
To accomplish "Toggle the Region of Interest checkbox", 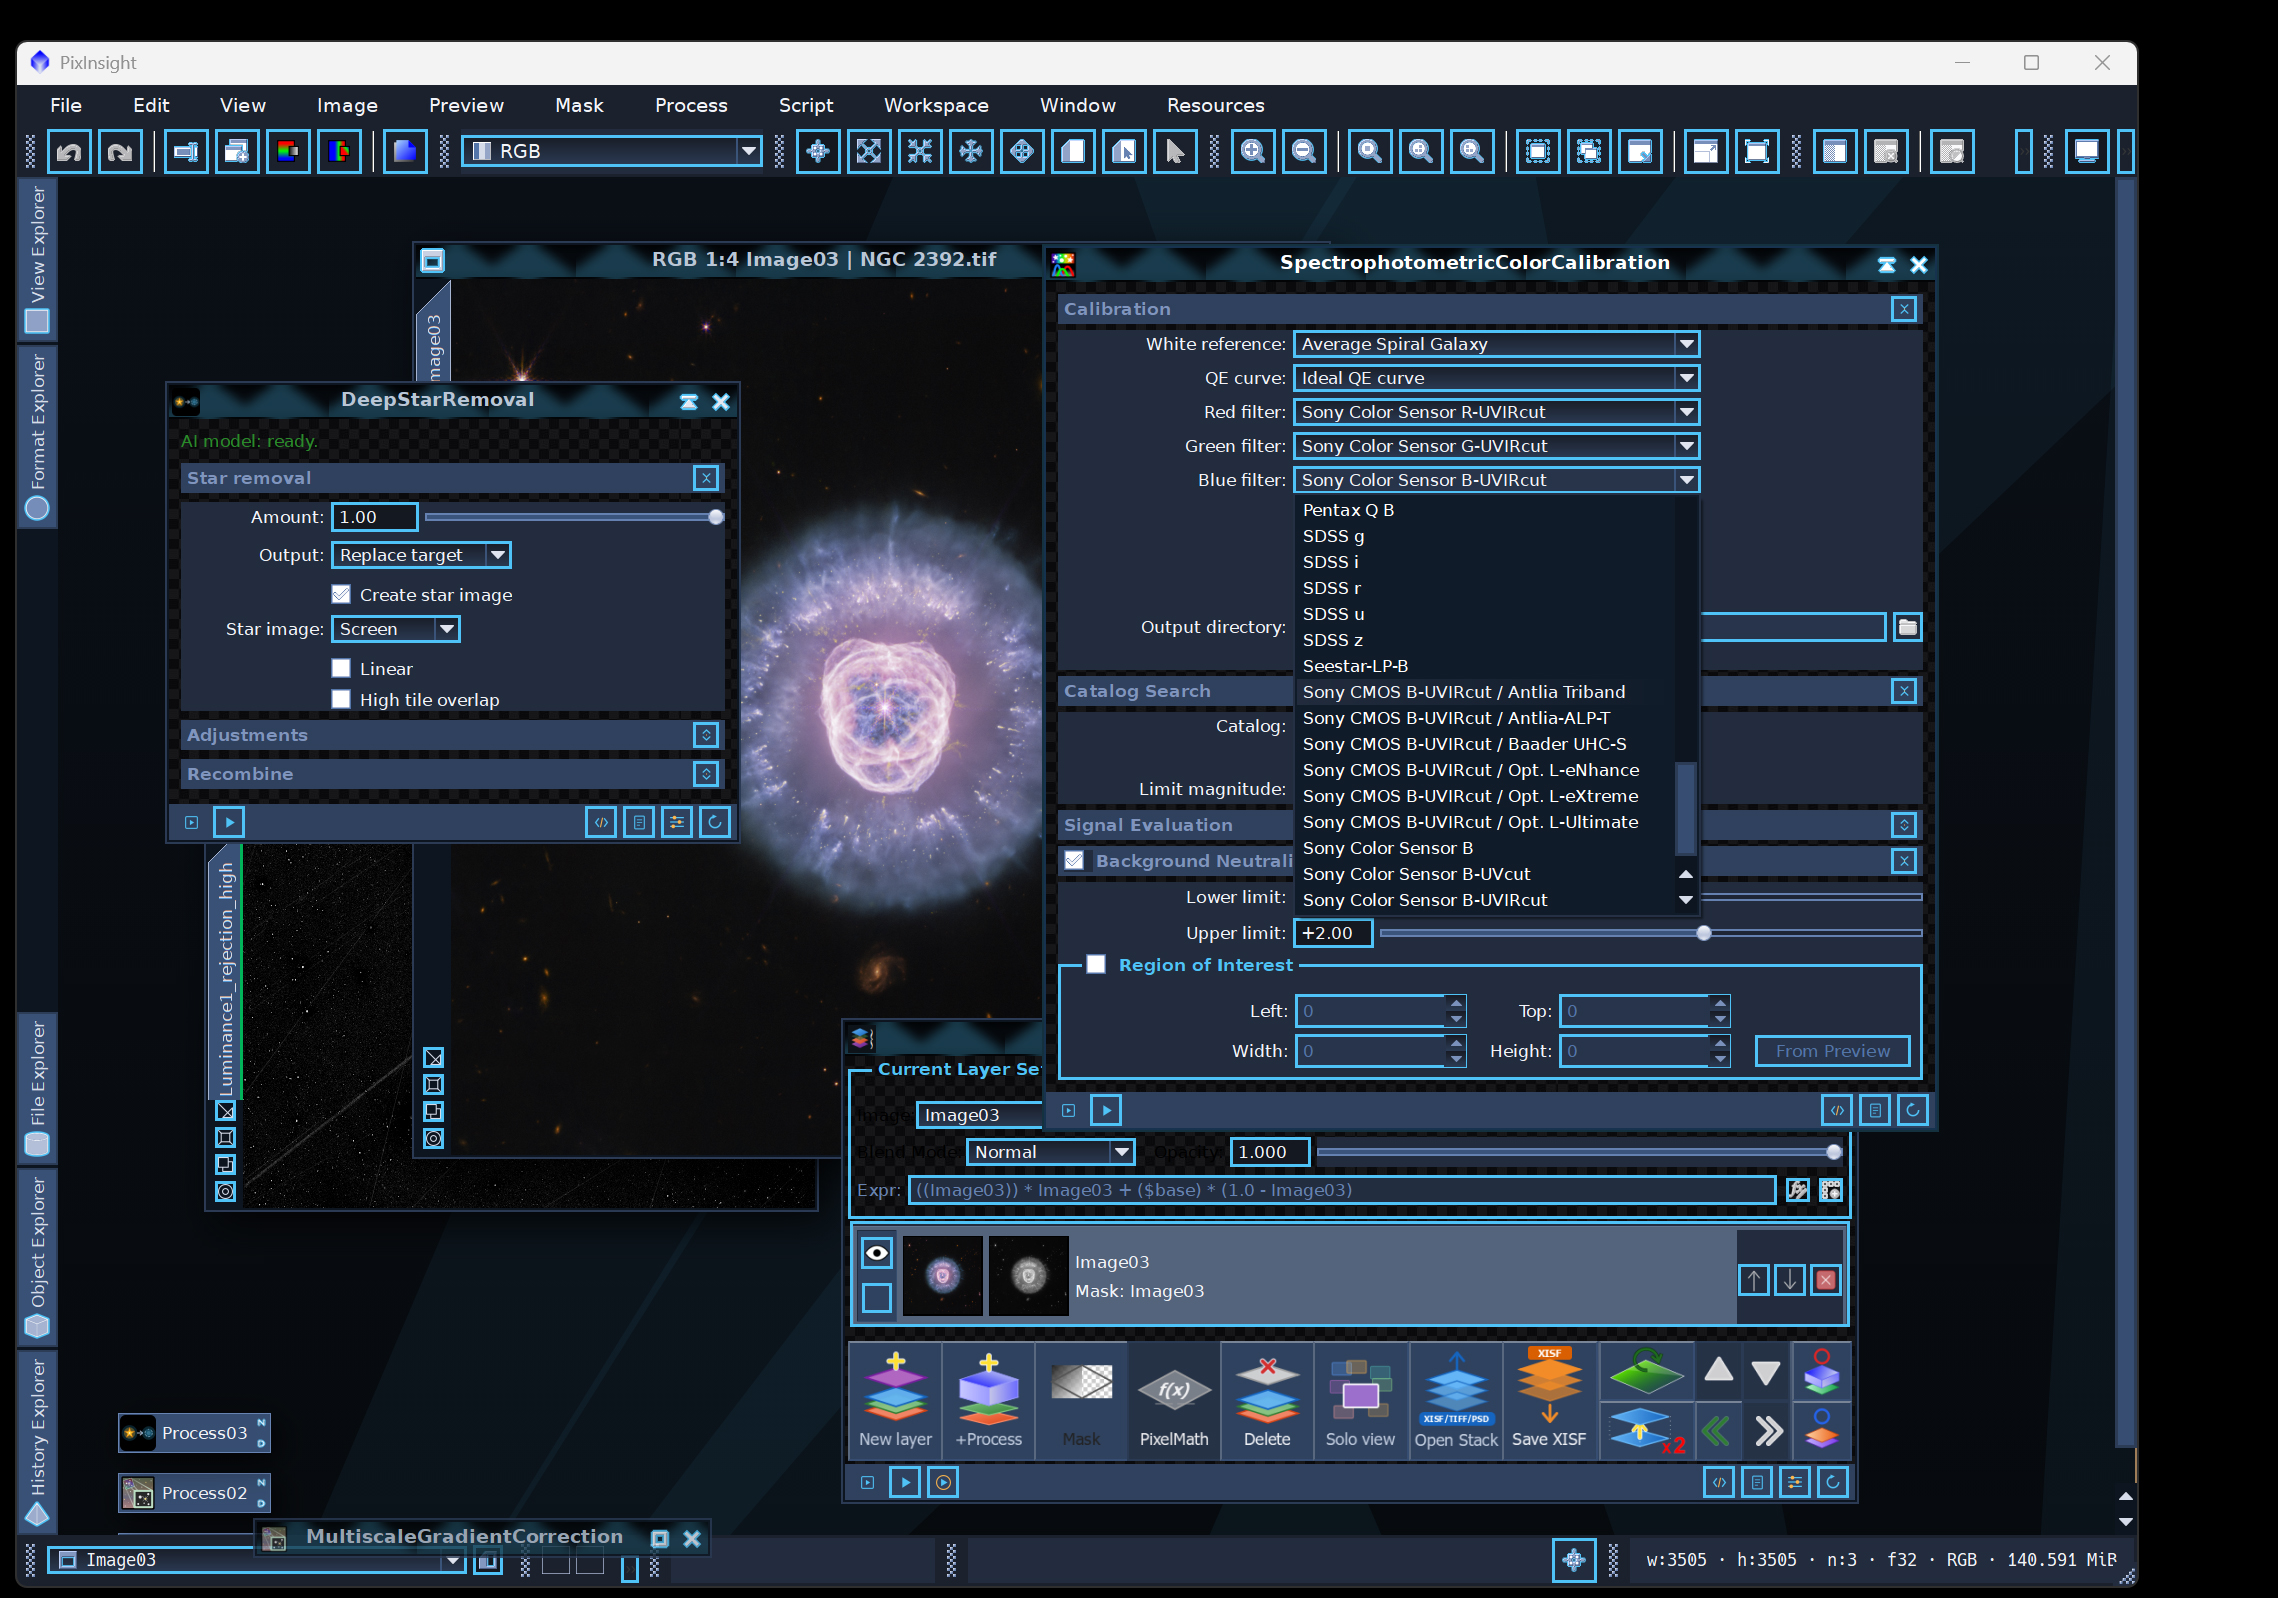I will pyautogui.click(x=1096, y=965).
